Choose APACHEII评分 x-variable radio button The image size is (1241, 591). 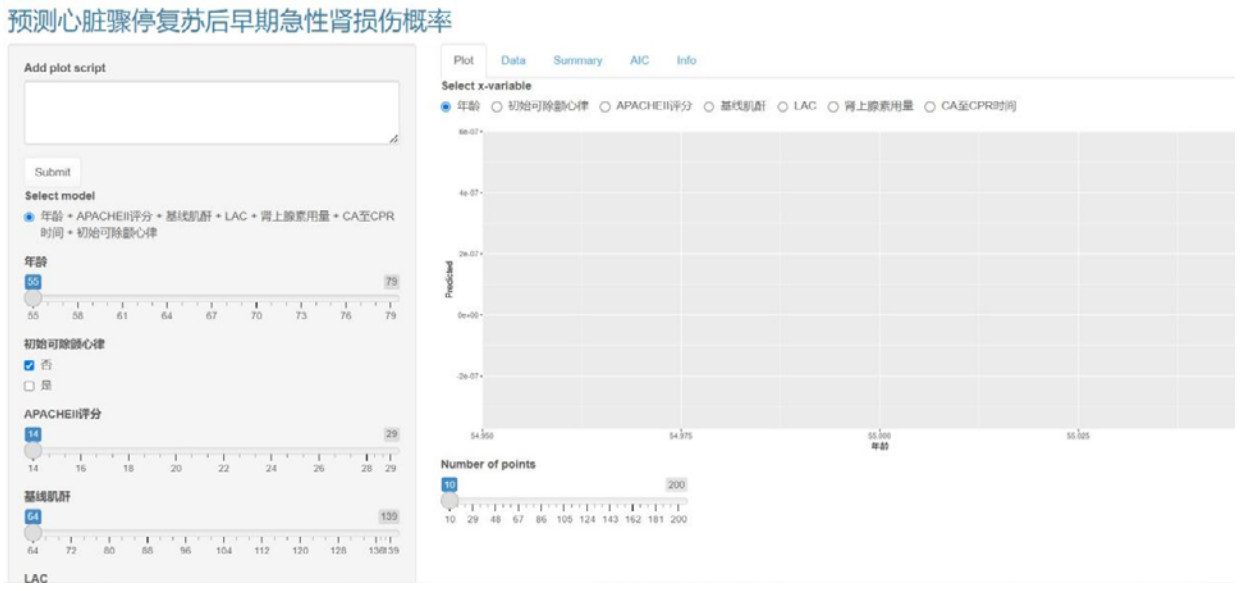[605, 106]
